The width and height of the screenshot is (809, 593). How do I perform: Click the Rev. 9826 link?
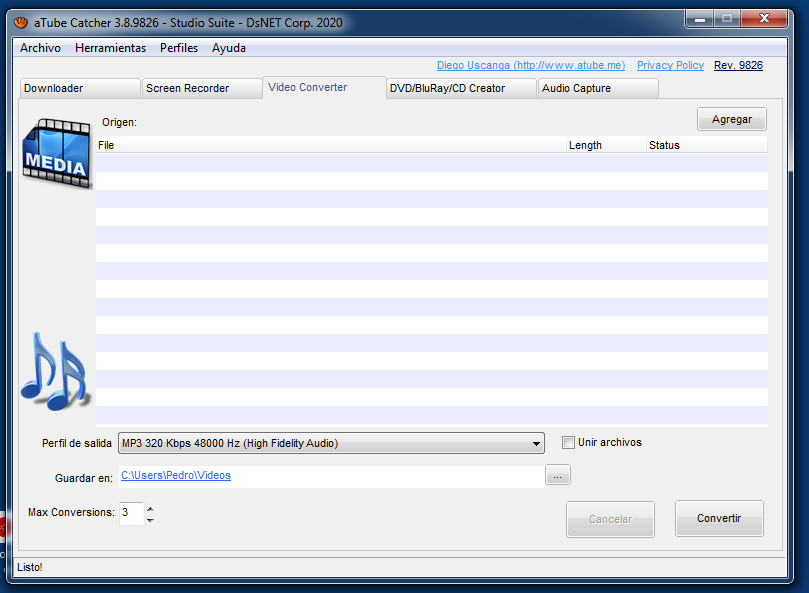coord(738,66)
